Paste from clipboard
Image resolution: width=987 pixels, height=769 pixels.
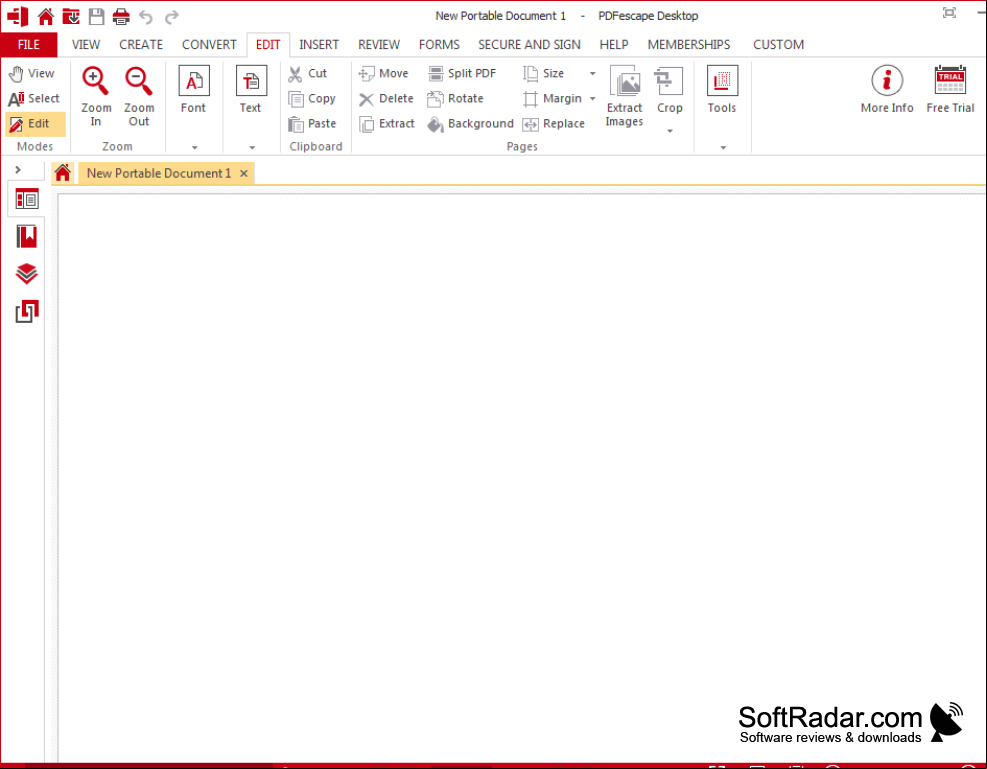pyautogui.click(x=312, y=124)
